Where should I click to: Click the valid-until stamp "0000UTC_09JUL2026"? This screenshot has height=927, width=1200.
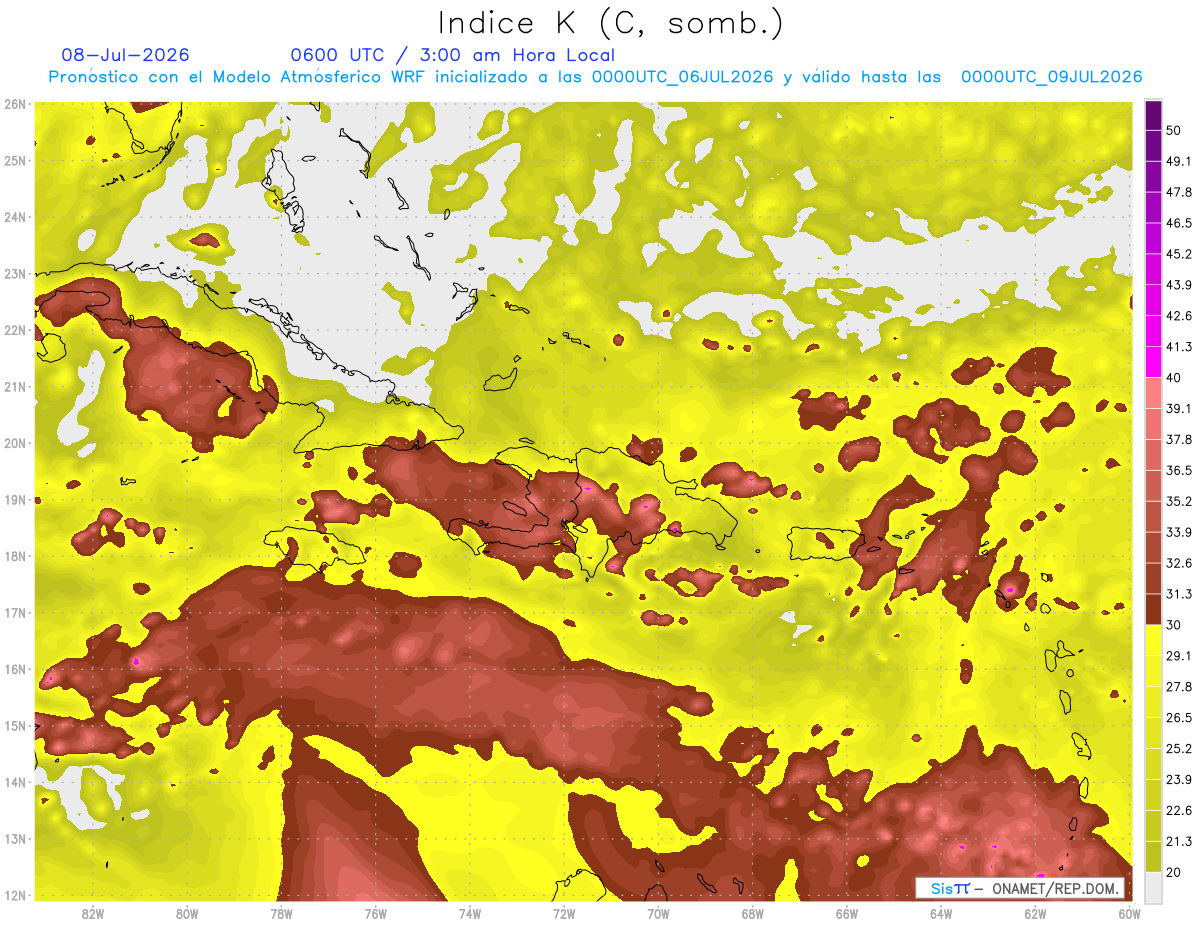[x=1052, y=77]
